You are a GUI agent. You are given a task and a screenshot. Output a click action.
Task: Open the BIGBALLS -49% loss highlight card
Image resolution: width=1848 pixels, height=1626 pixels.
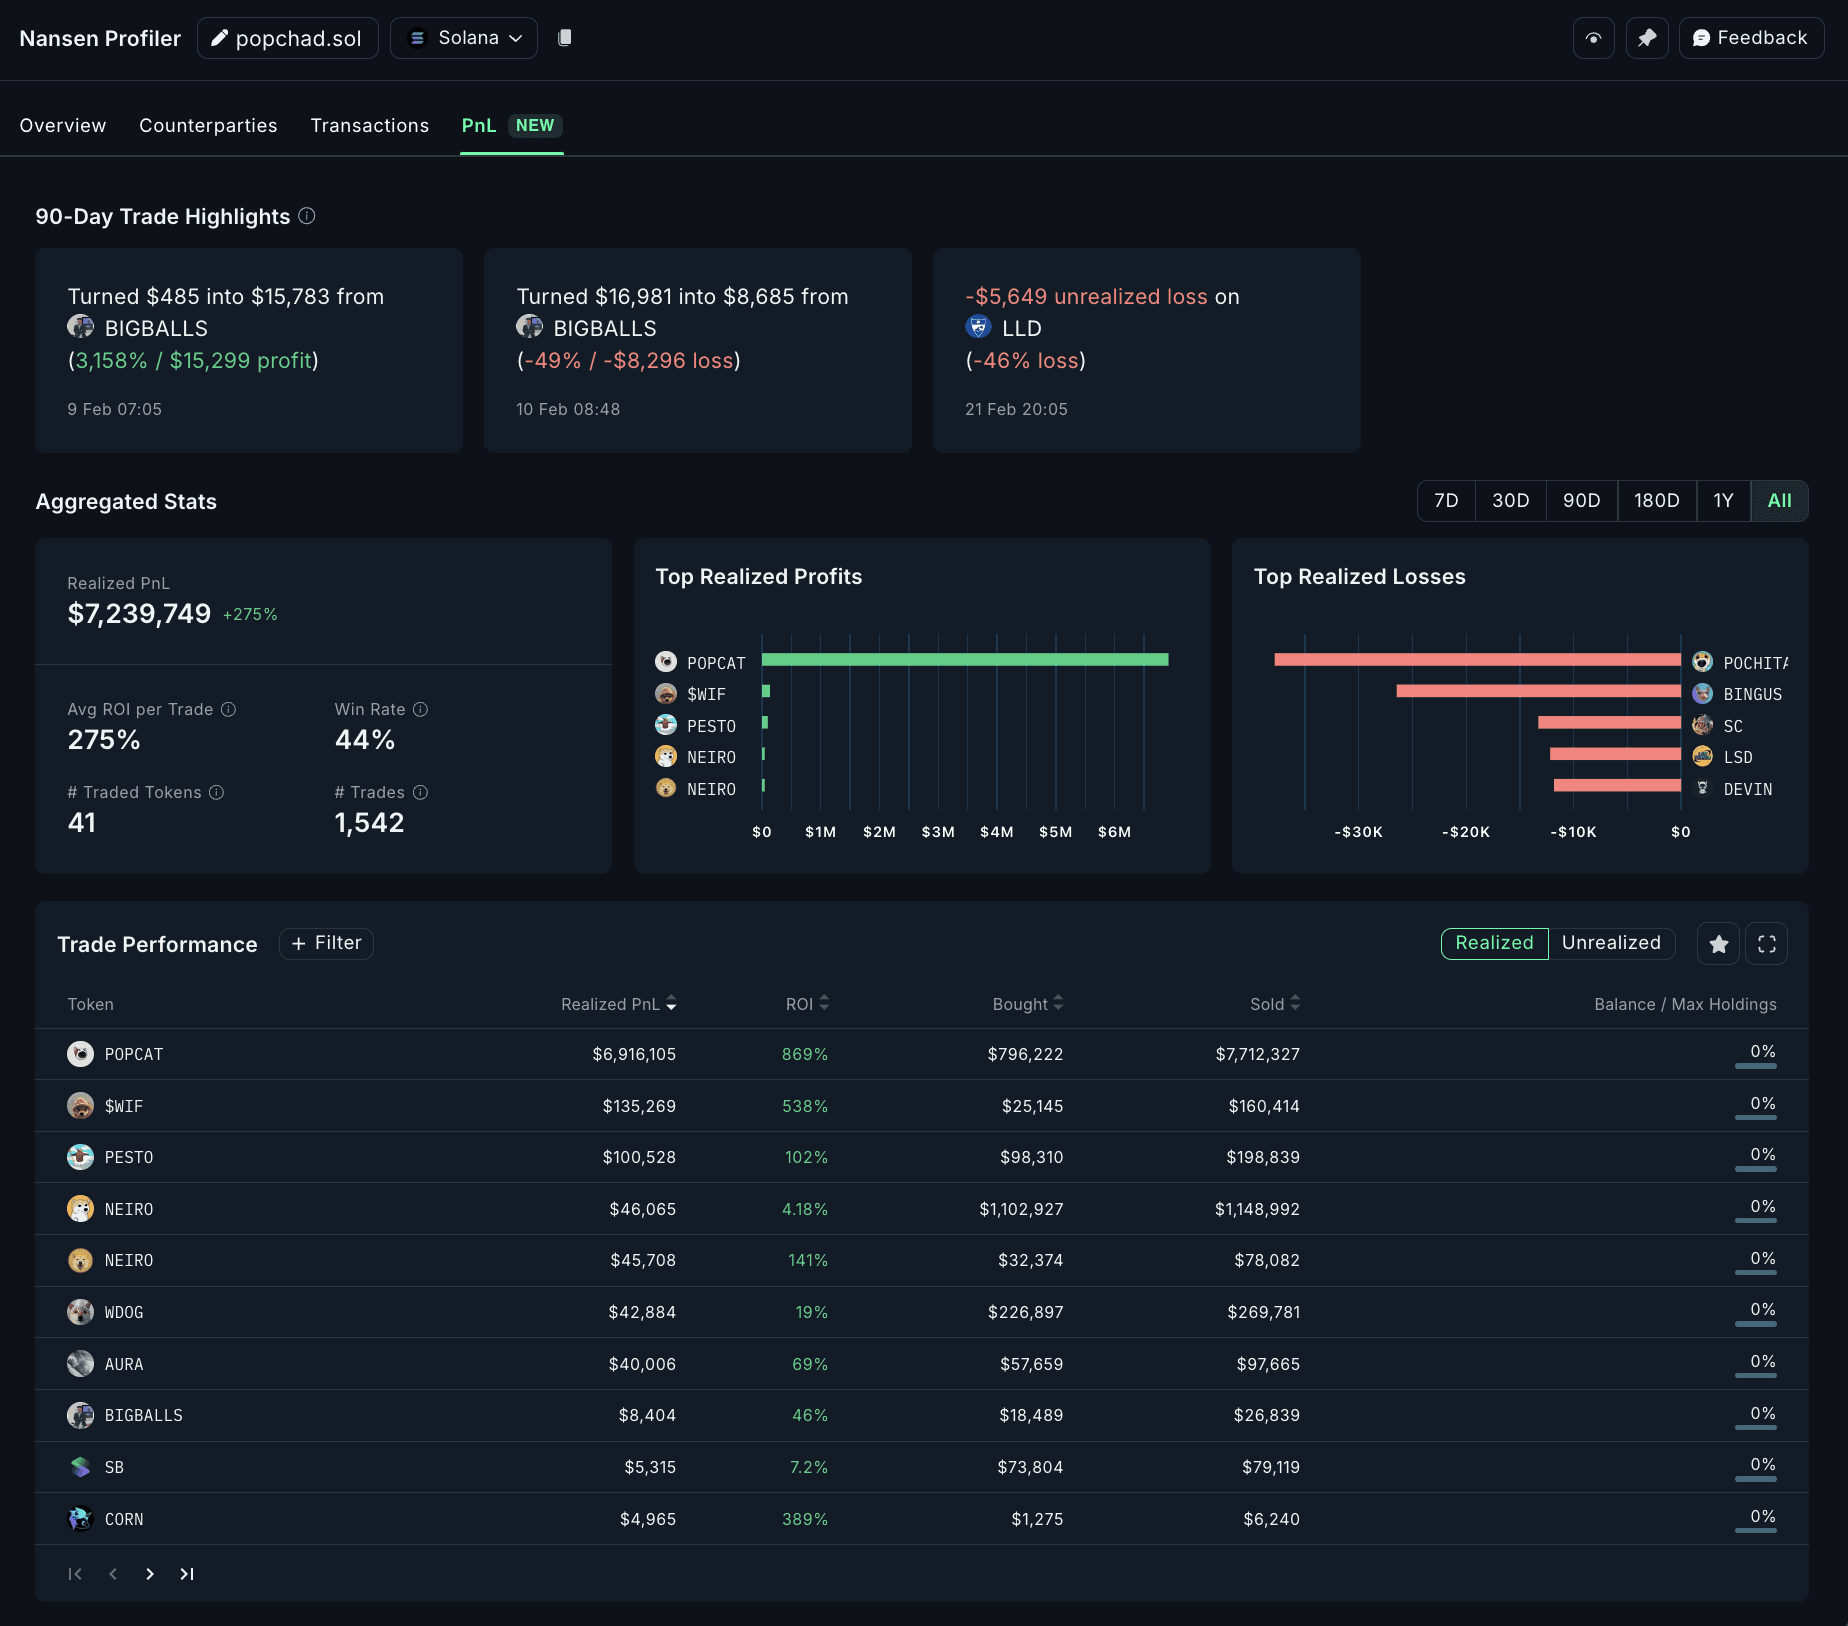tap(698, 350)
